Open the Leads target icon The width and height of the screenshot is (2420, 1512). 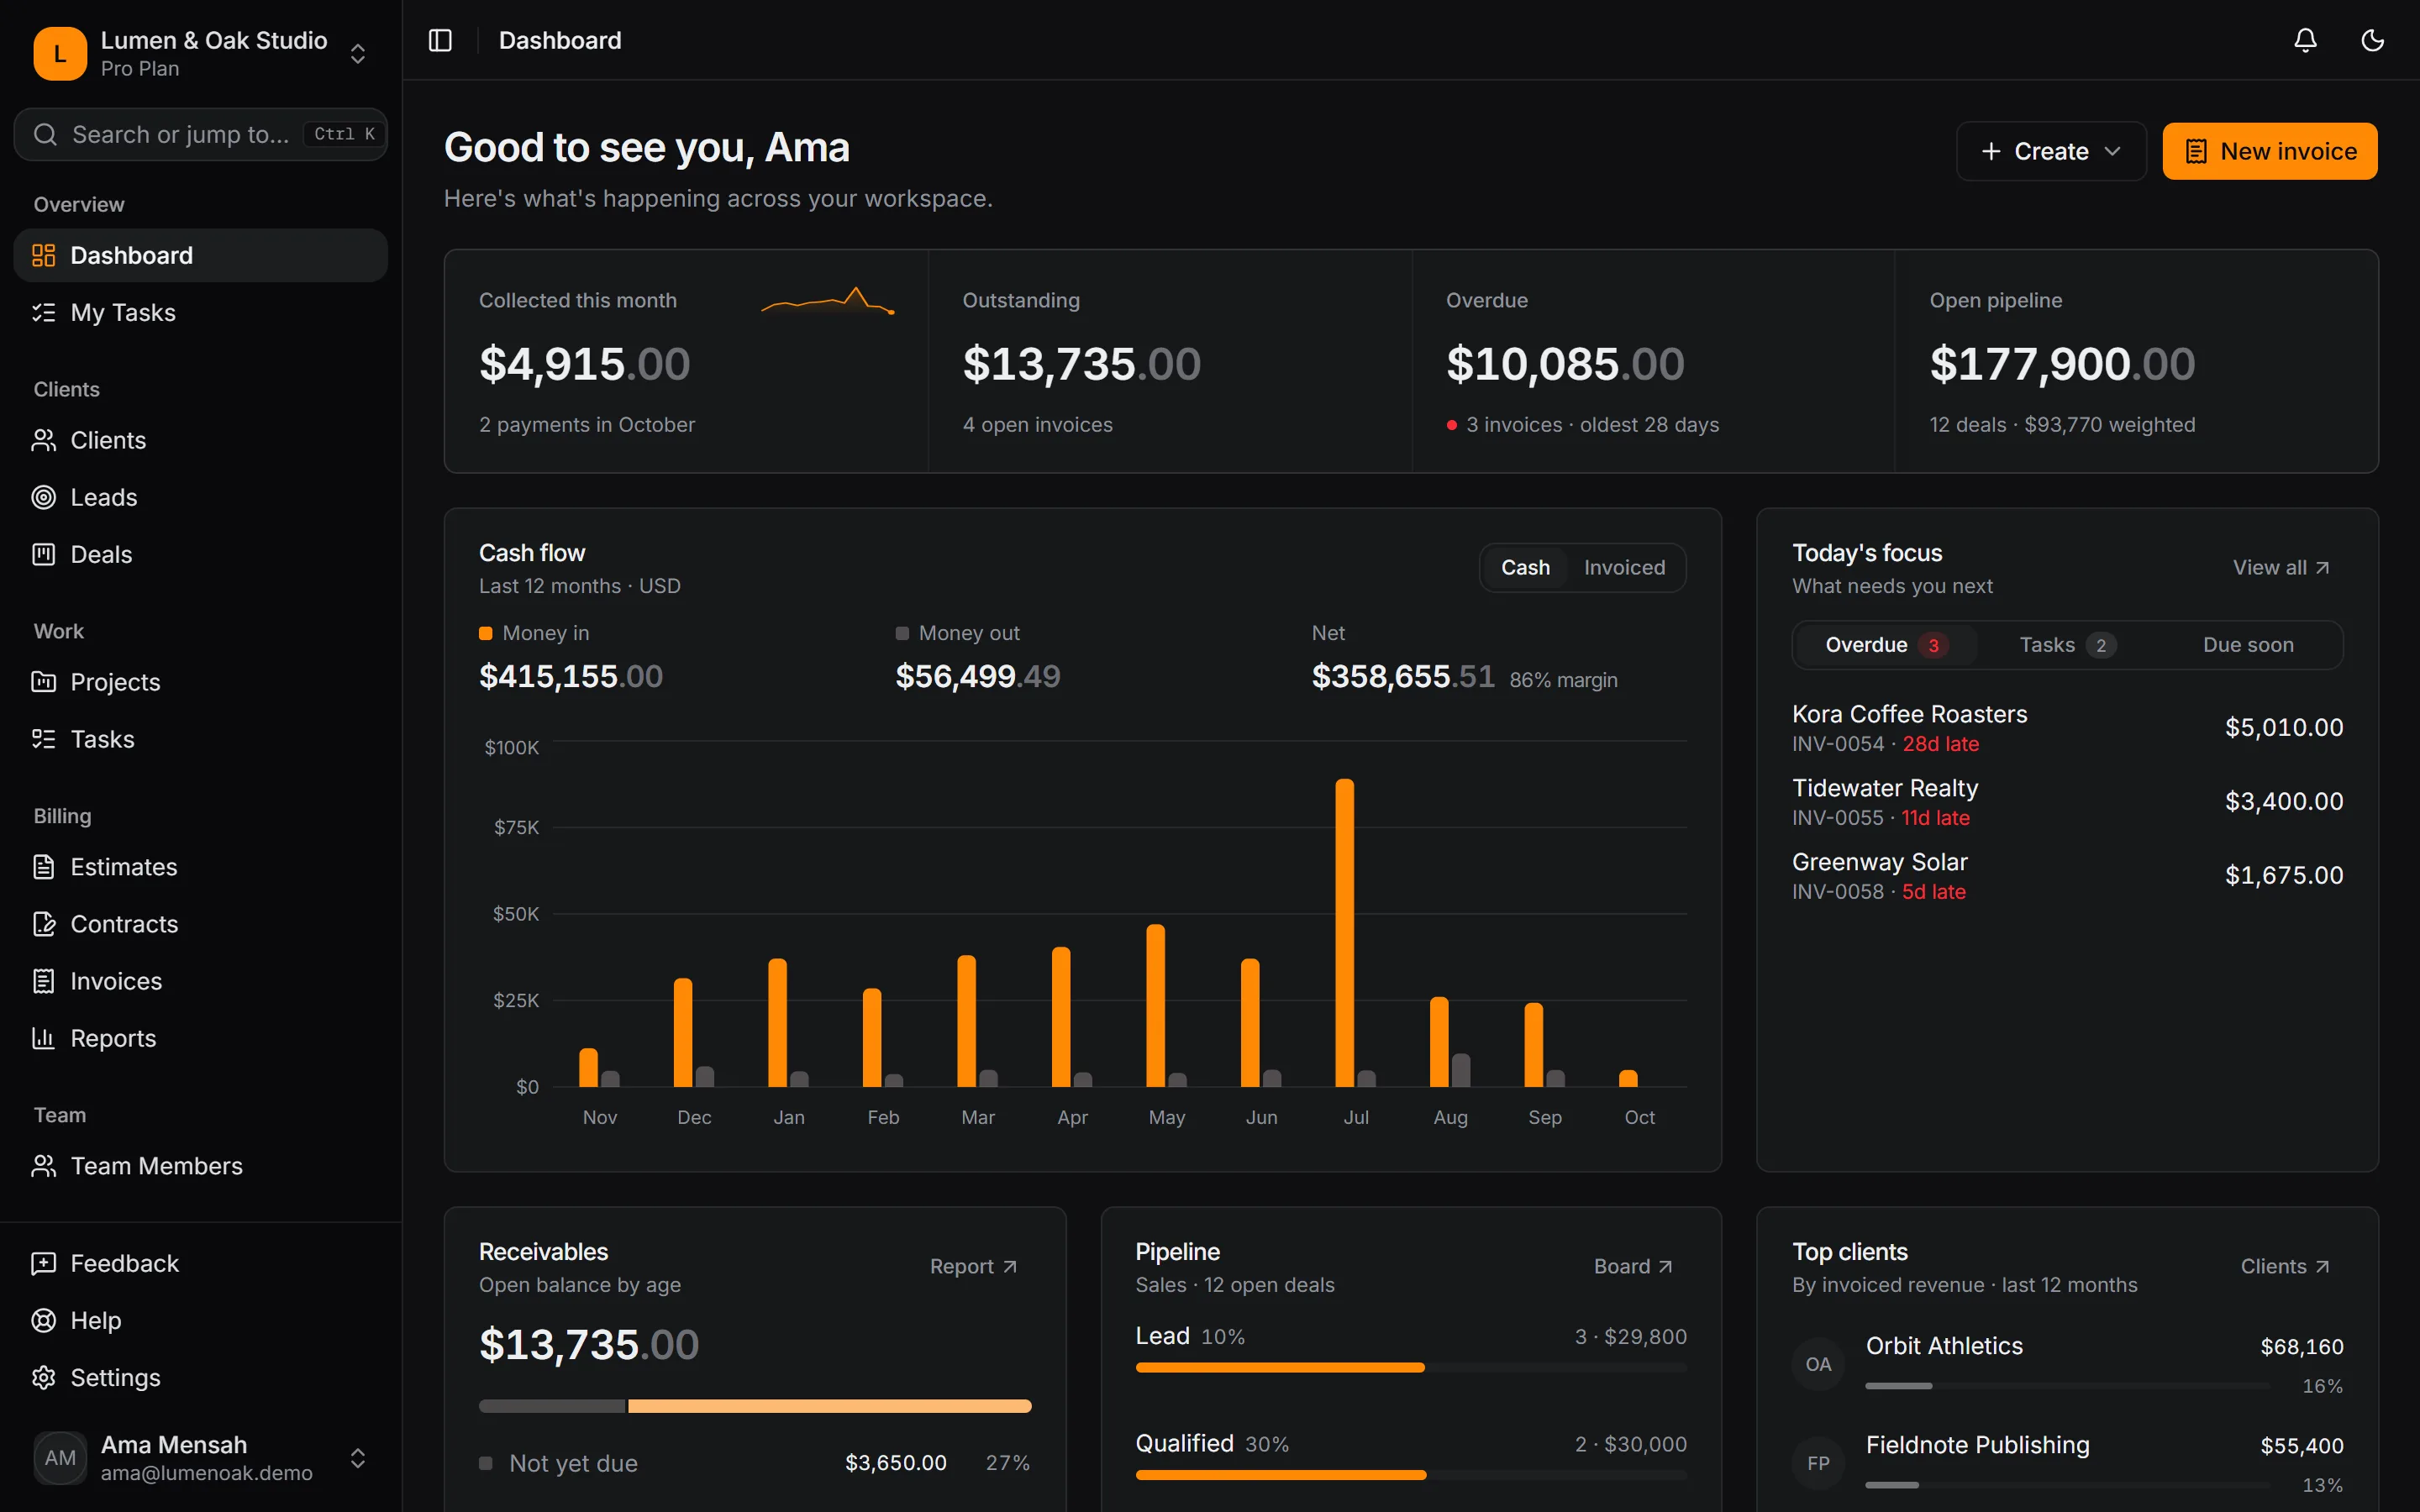click(x=44, y=497)
